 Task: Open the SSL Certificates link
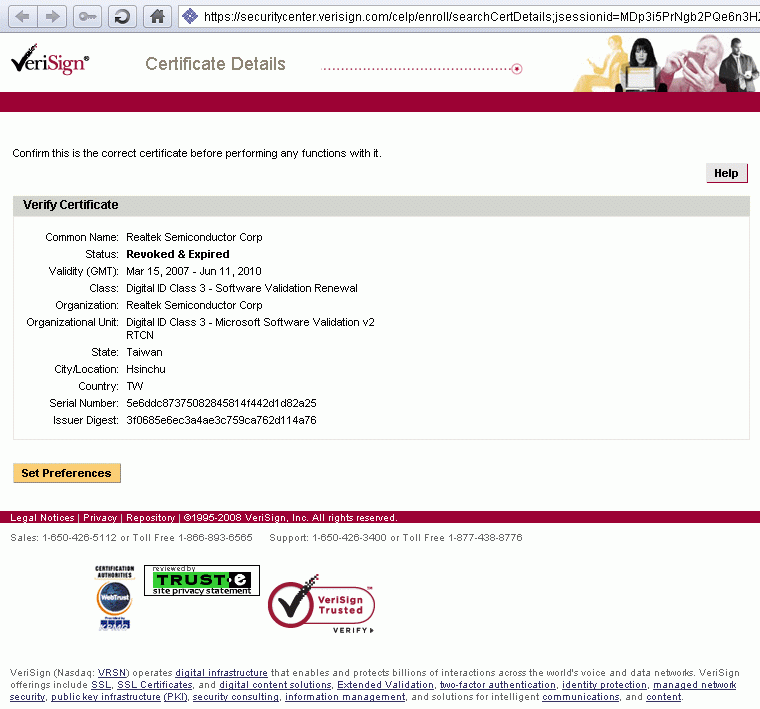[155, 685]
